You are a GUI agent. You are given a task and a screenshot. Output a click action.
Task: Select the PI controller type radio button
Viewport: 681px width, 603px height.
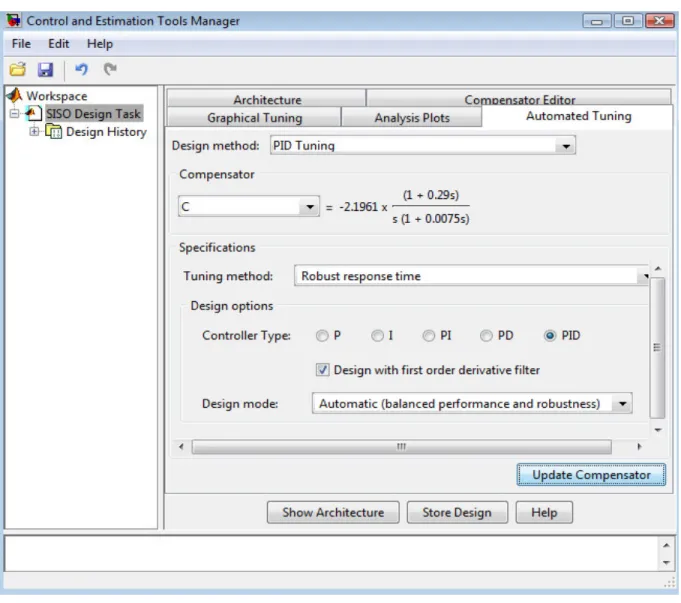pos(429,335)
